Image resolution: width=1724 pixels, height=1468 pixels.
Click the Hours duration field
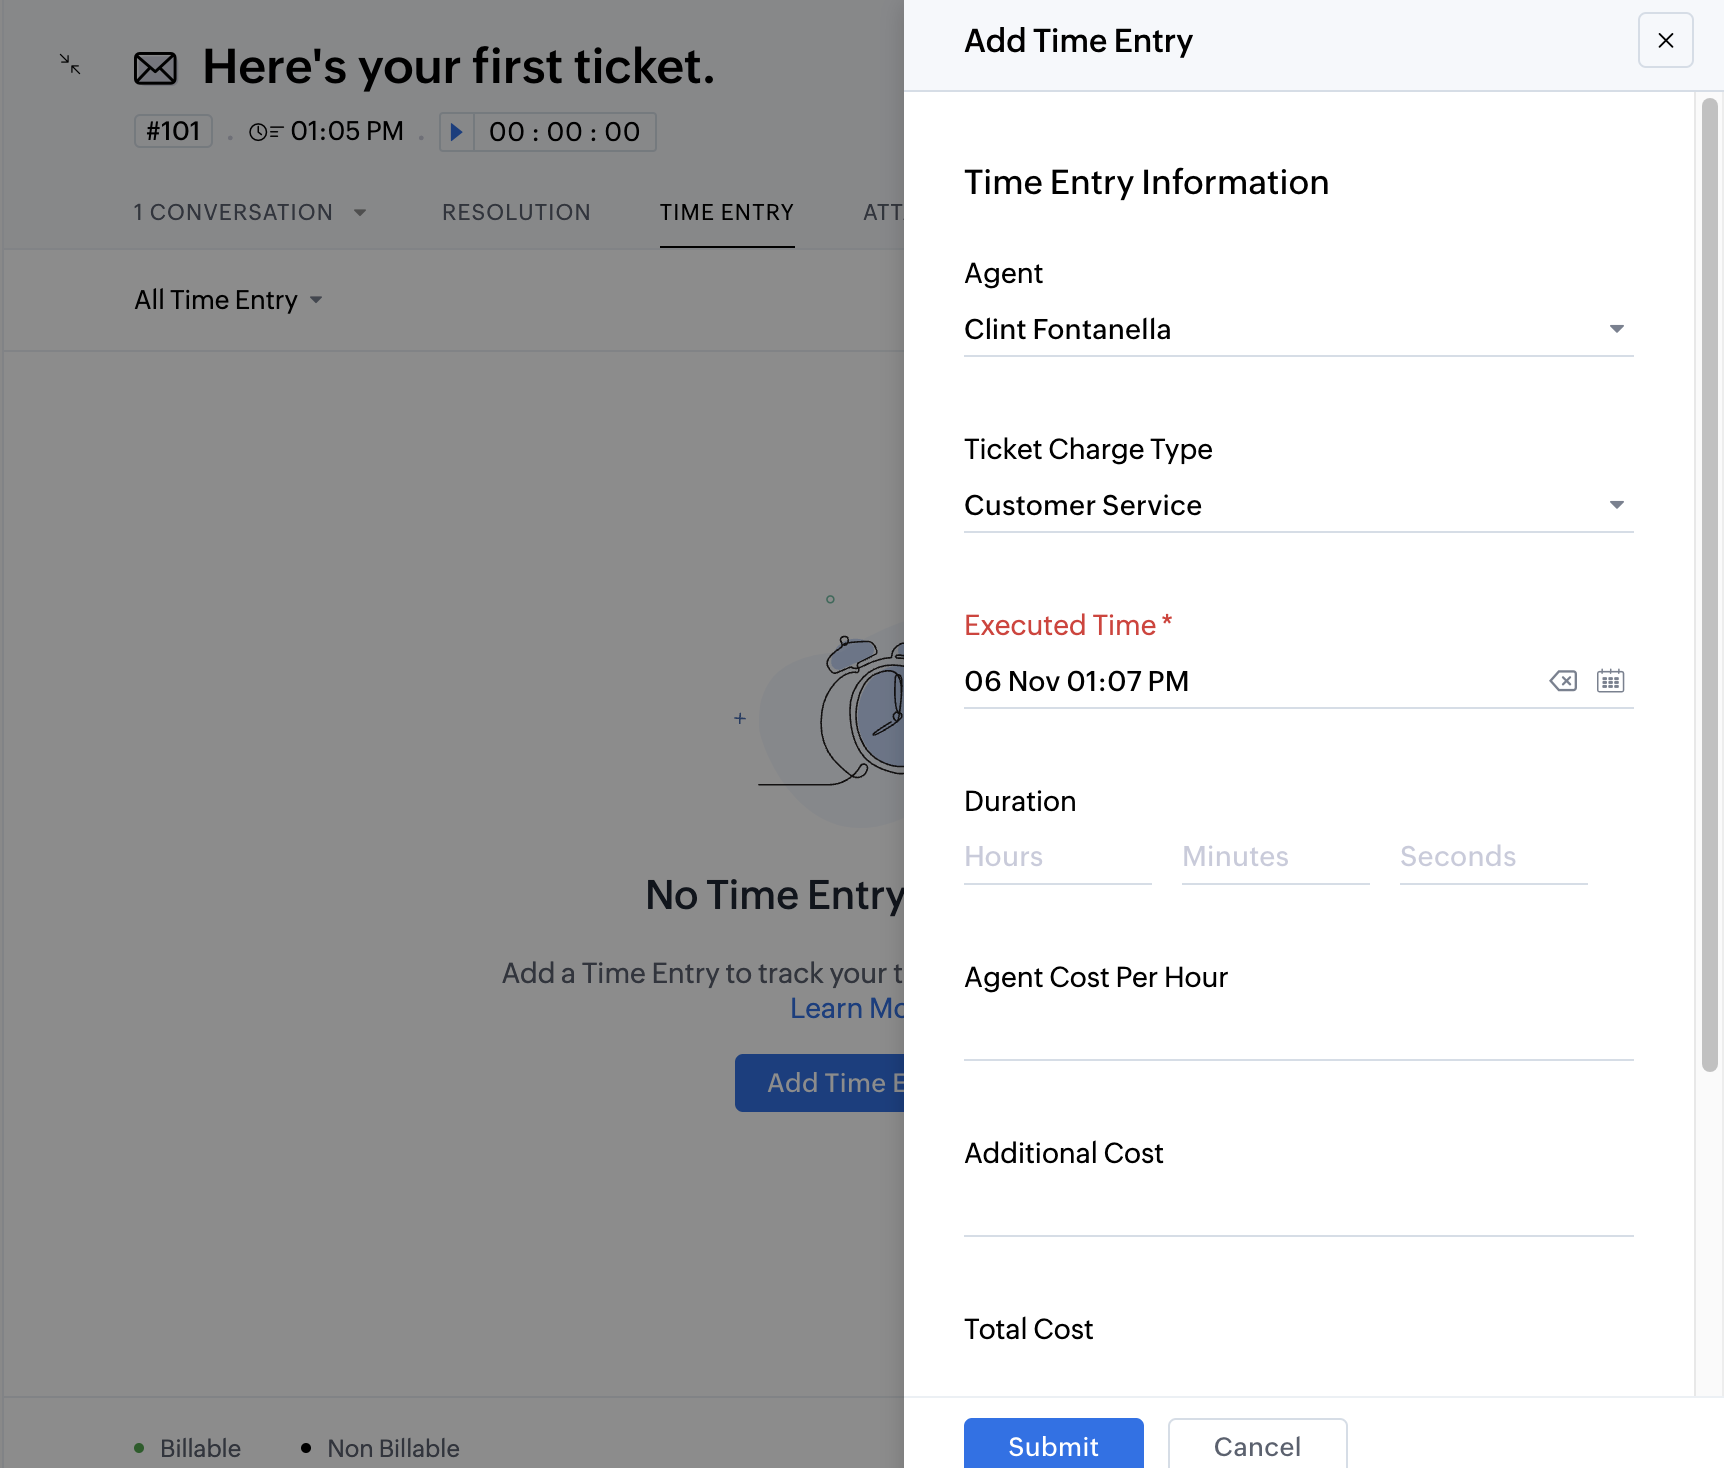(x=1057, y=857)
